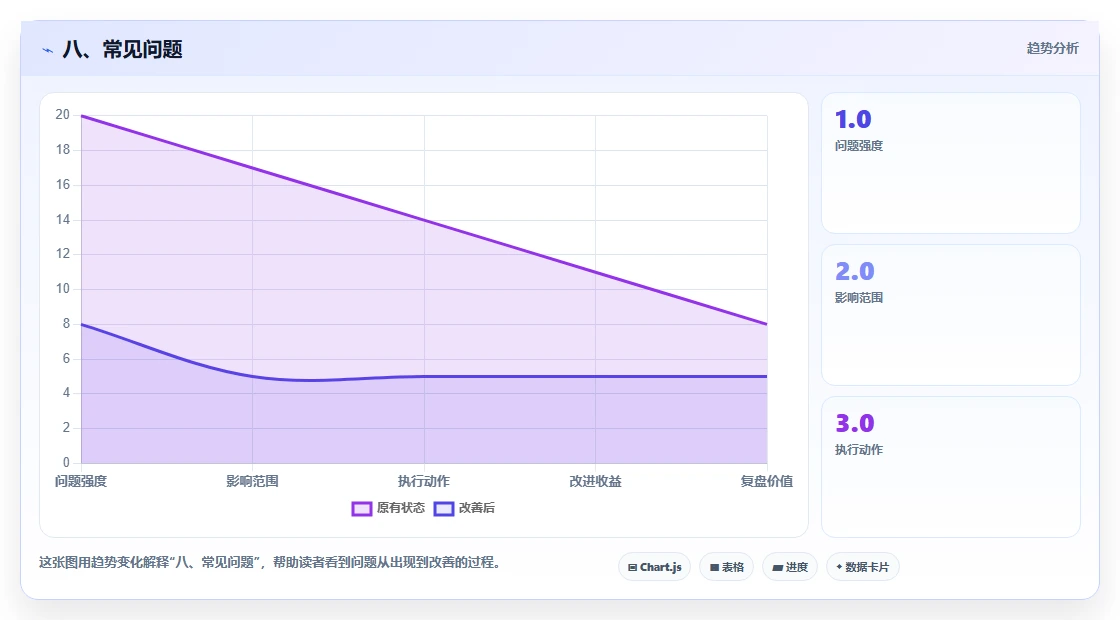Image resolution: width=1120 pixels, height=620 pixels.
Task: Click the y-axis value 10
Action: coord(63,289)
